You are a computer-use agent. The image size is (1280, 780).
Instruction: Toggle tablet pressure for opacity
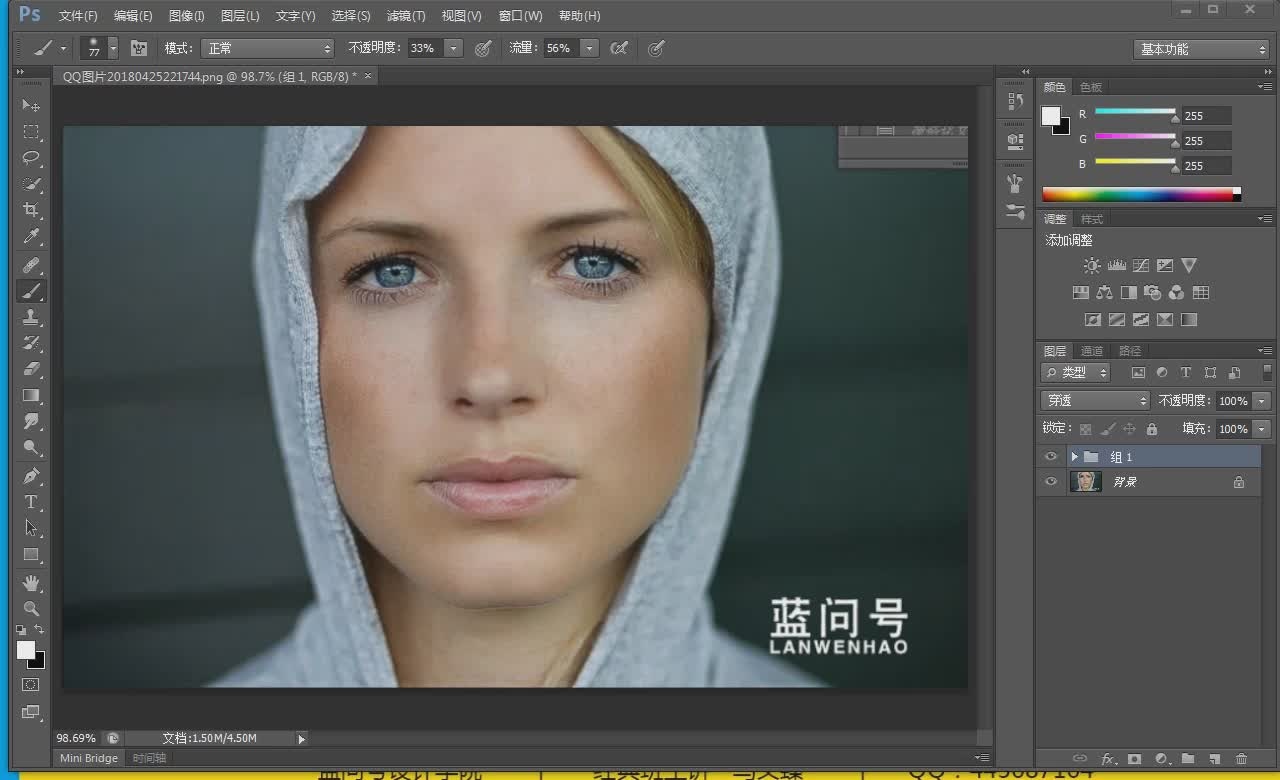click(x=483, y=48)
